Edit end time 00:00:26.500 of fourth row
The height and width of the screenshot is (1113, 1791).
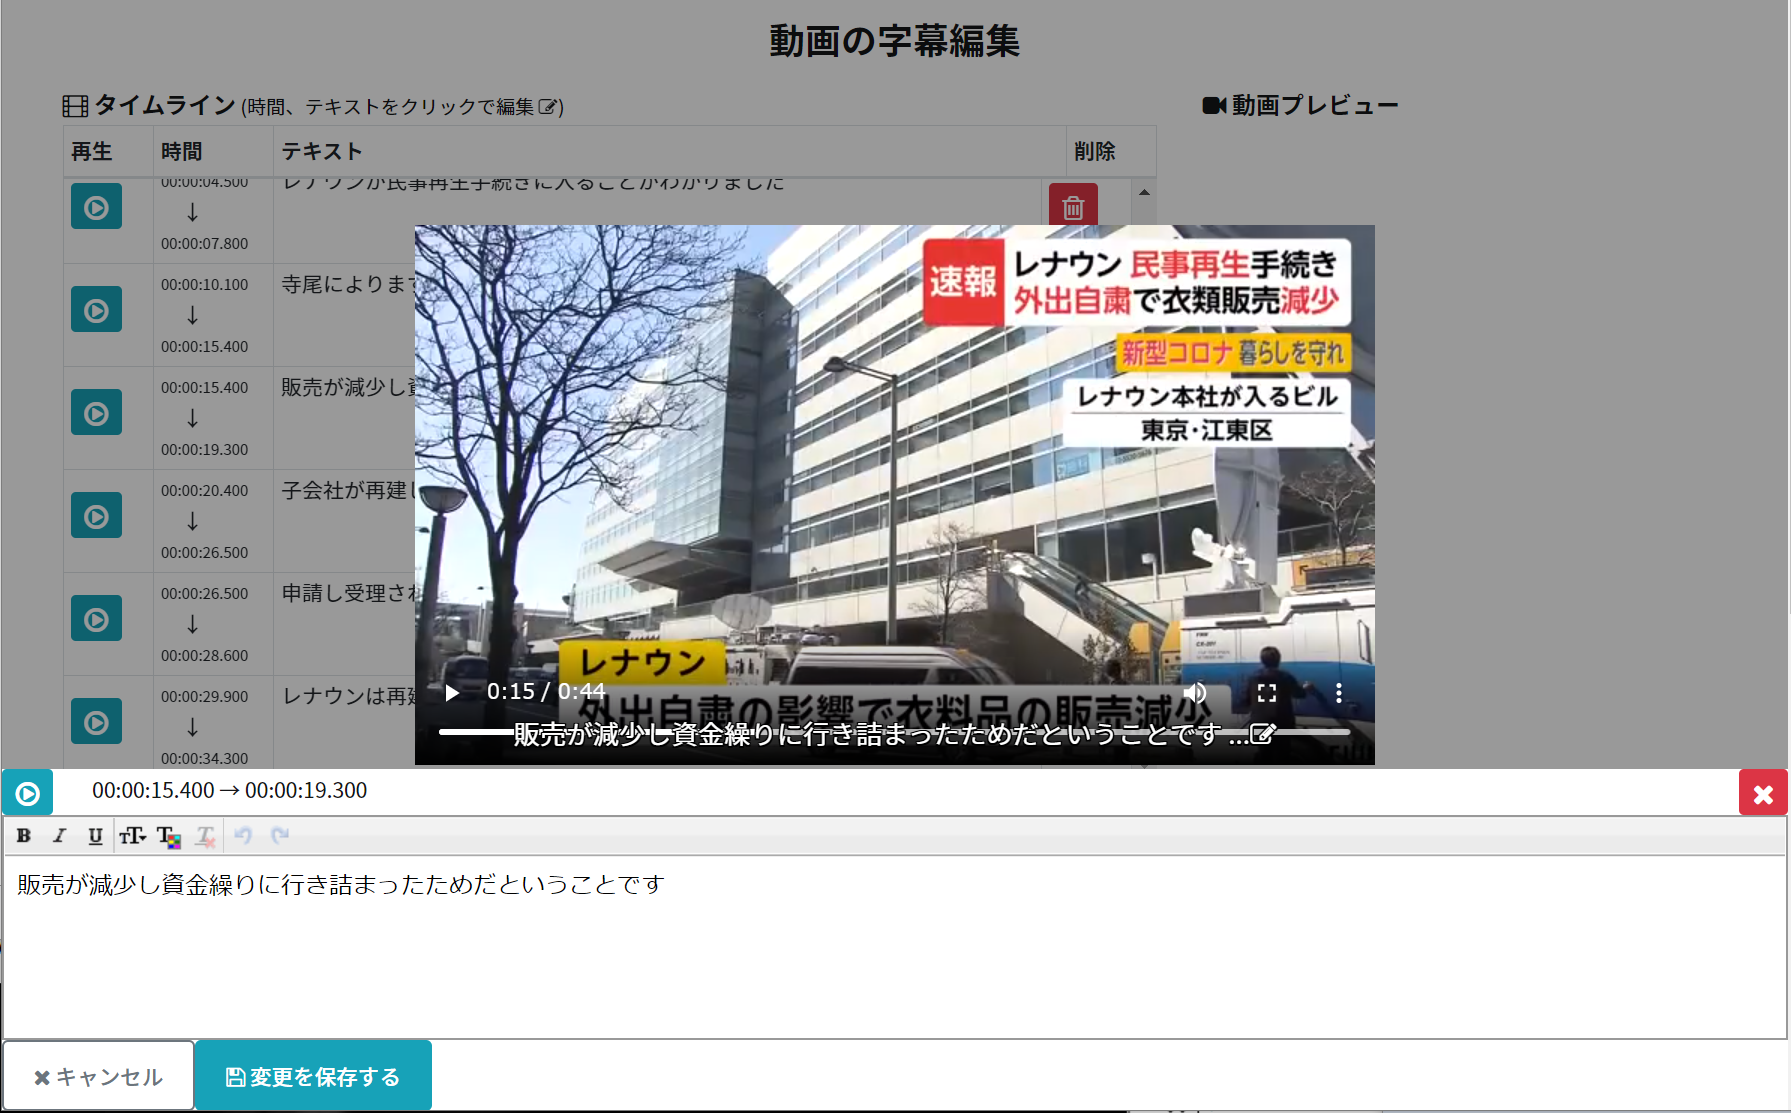[x=205, y=552]
